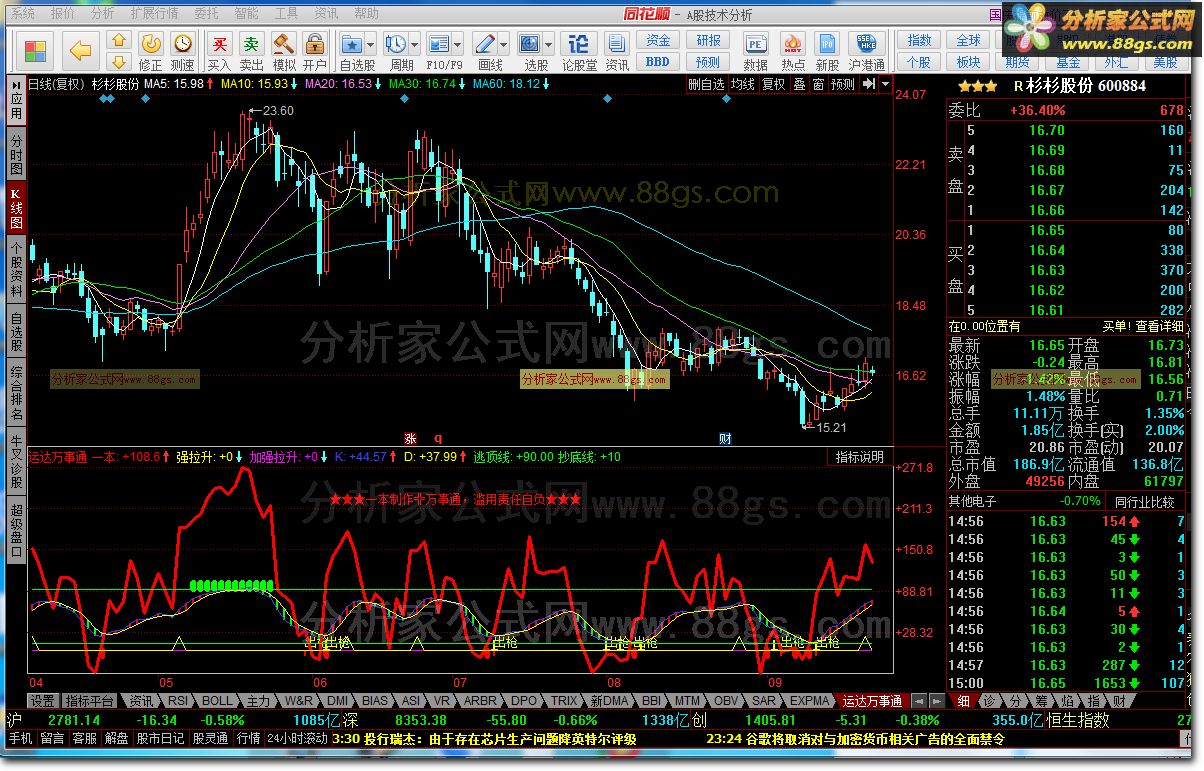This screenshot has width=1204, height=771.
Task: Select the MTM indicator tab
Action: click(x=687, y=701)
